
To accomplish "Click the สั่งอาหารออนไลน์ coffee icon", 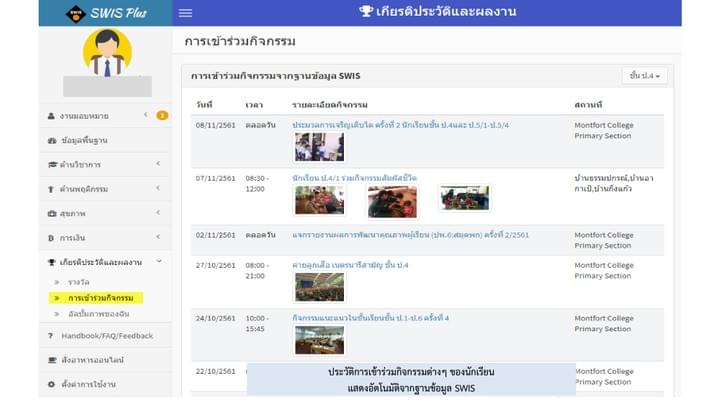I will click(52, 360).
